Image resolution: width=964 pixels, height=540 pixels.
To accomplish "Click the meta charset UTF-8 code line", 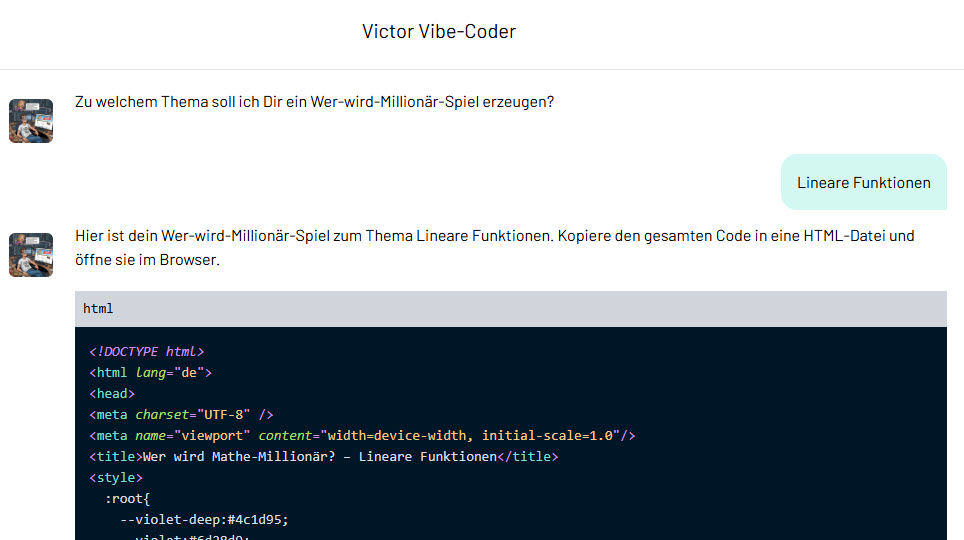I will [x=181, y=415].
